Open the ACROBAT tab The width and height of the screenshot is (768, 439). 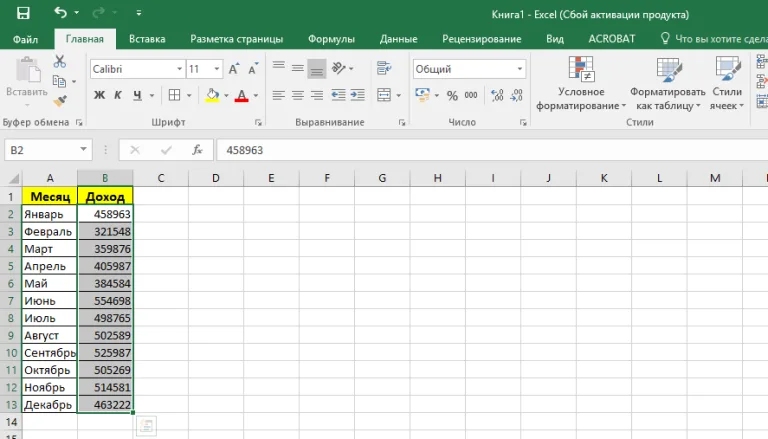[x=611, y=39]
